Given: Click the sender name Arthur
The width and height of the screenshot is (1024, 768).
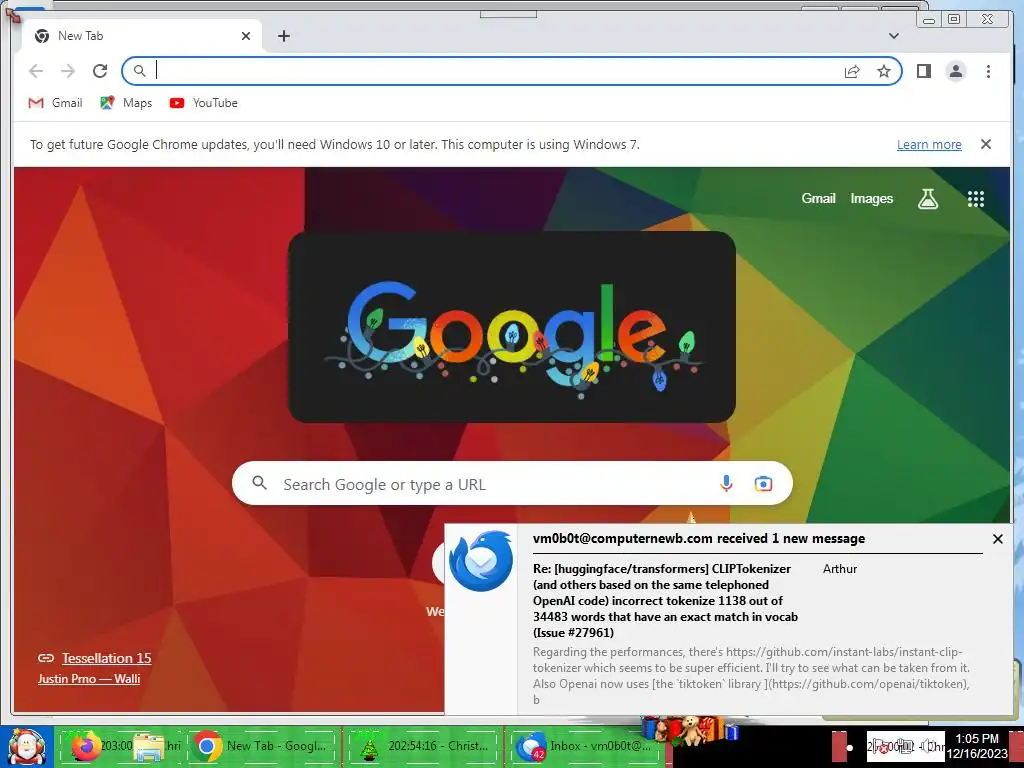Looking at the screenshot, I should coord(840,569).
